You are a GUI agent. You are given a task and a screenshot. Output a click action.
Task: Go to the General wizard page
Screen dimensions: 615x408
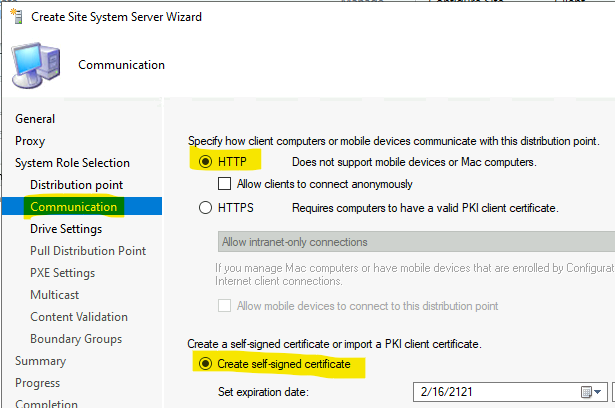pos(35,119)
